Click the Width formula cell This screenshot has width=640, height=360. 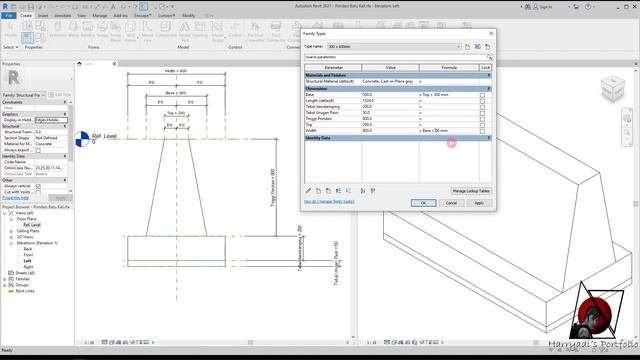449,131
